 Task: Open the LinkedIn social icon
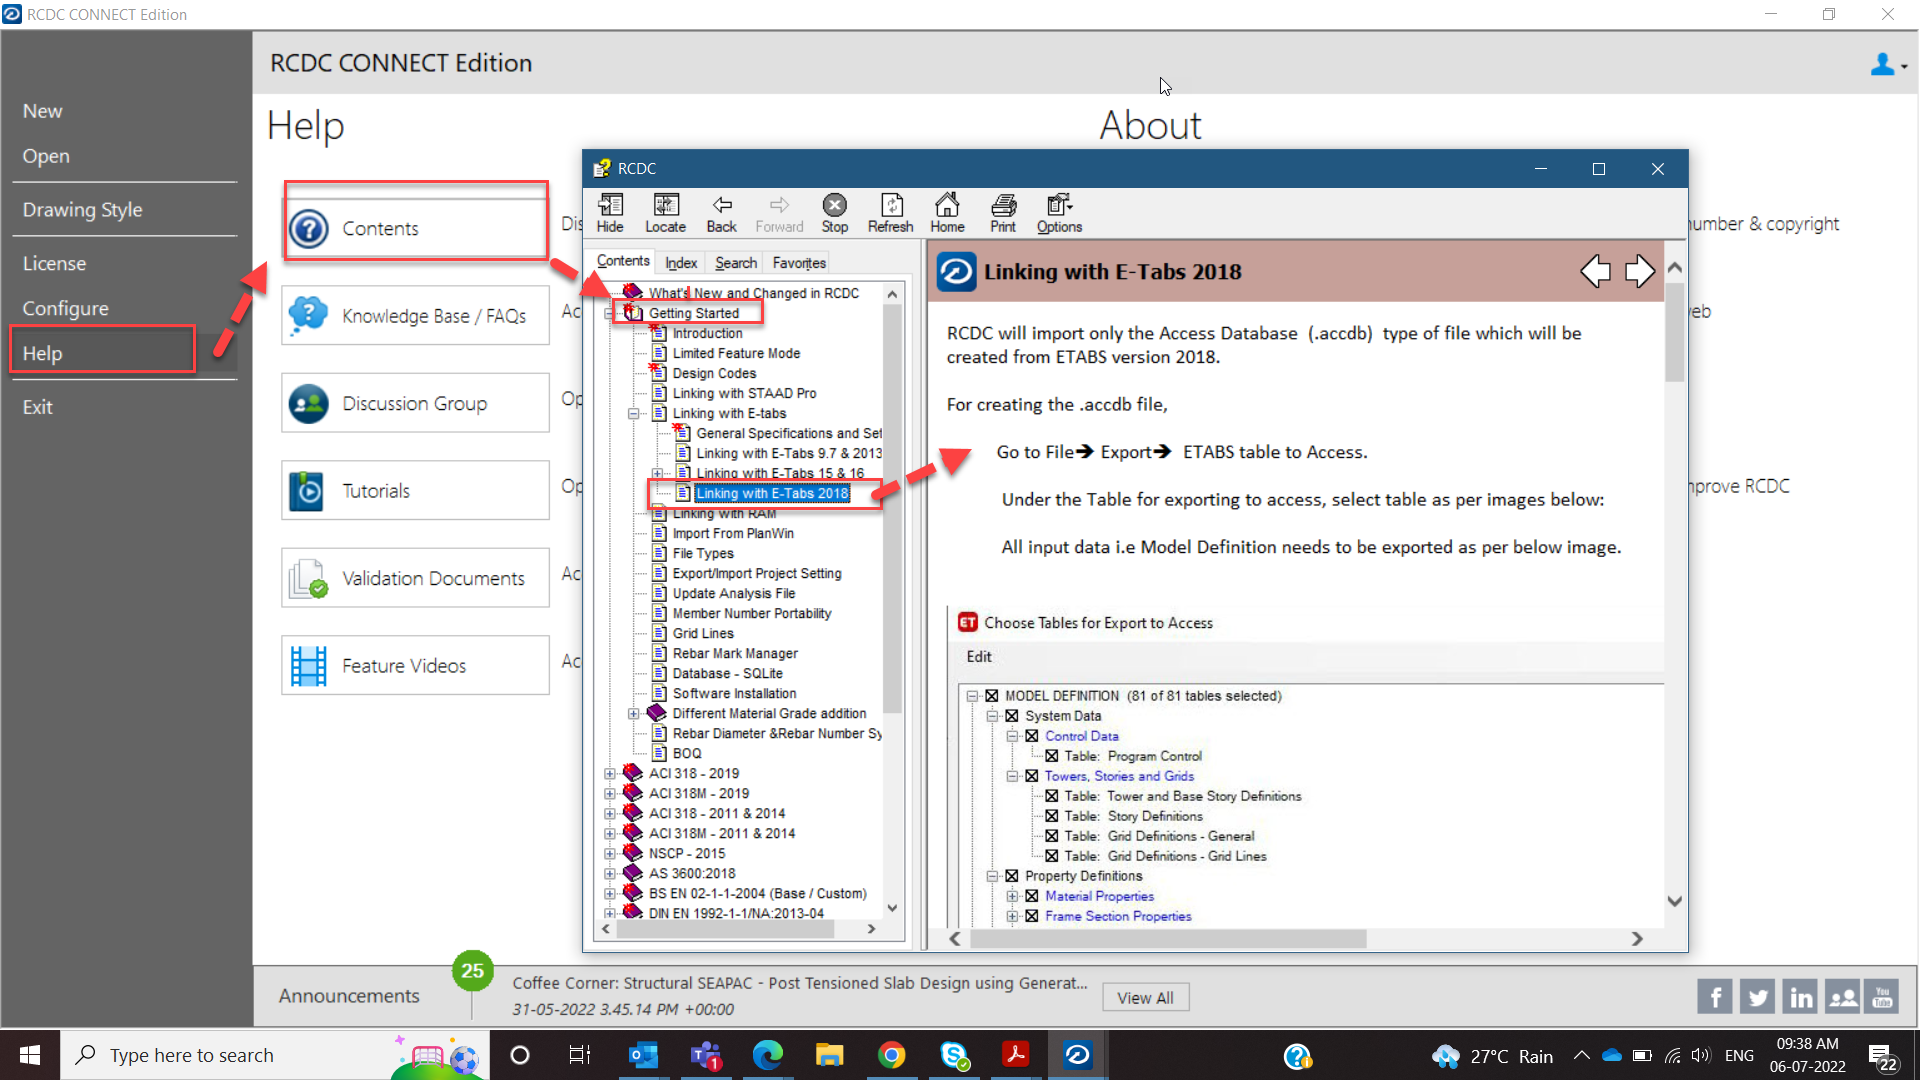[x=1800, y=997]
